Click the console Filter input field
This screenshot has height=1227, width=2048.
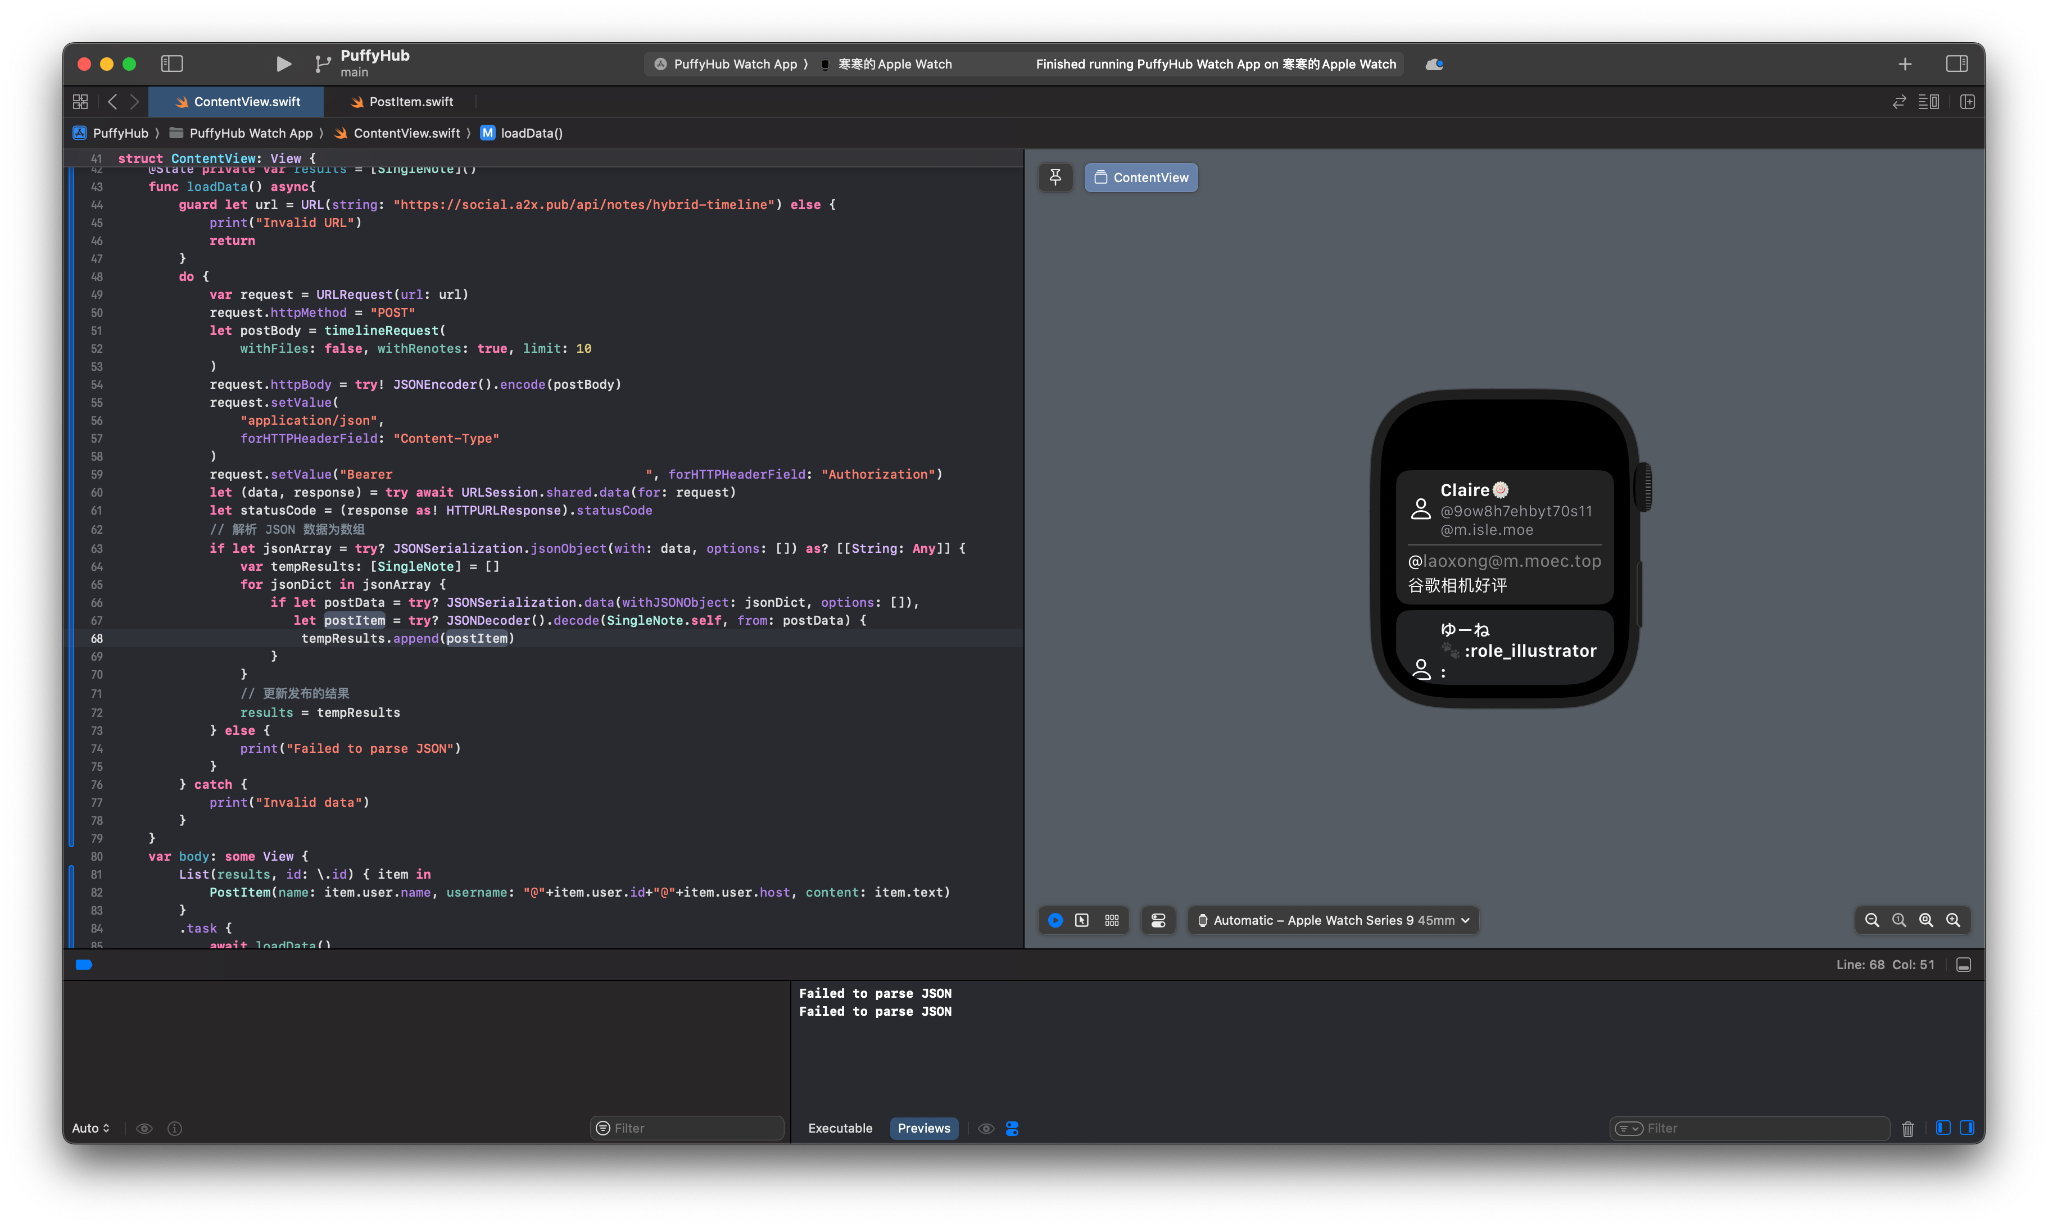1760,1128
